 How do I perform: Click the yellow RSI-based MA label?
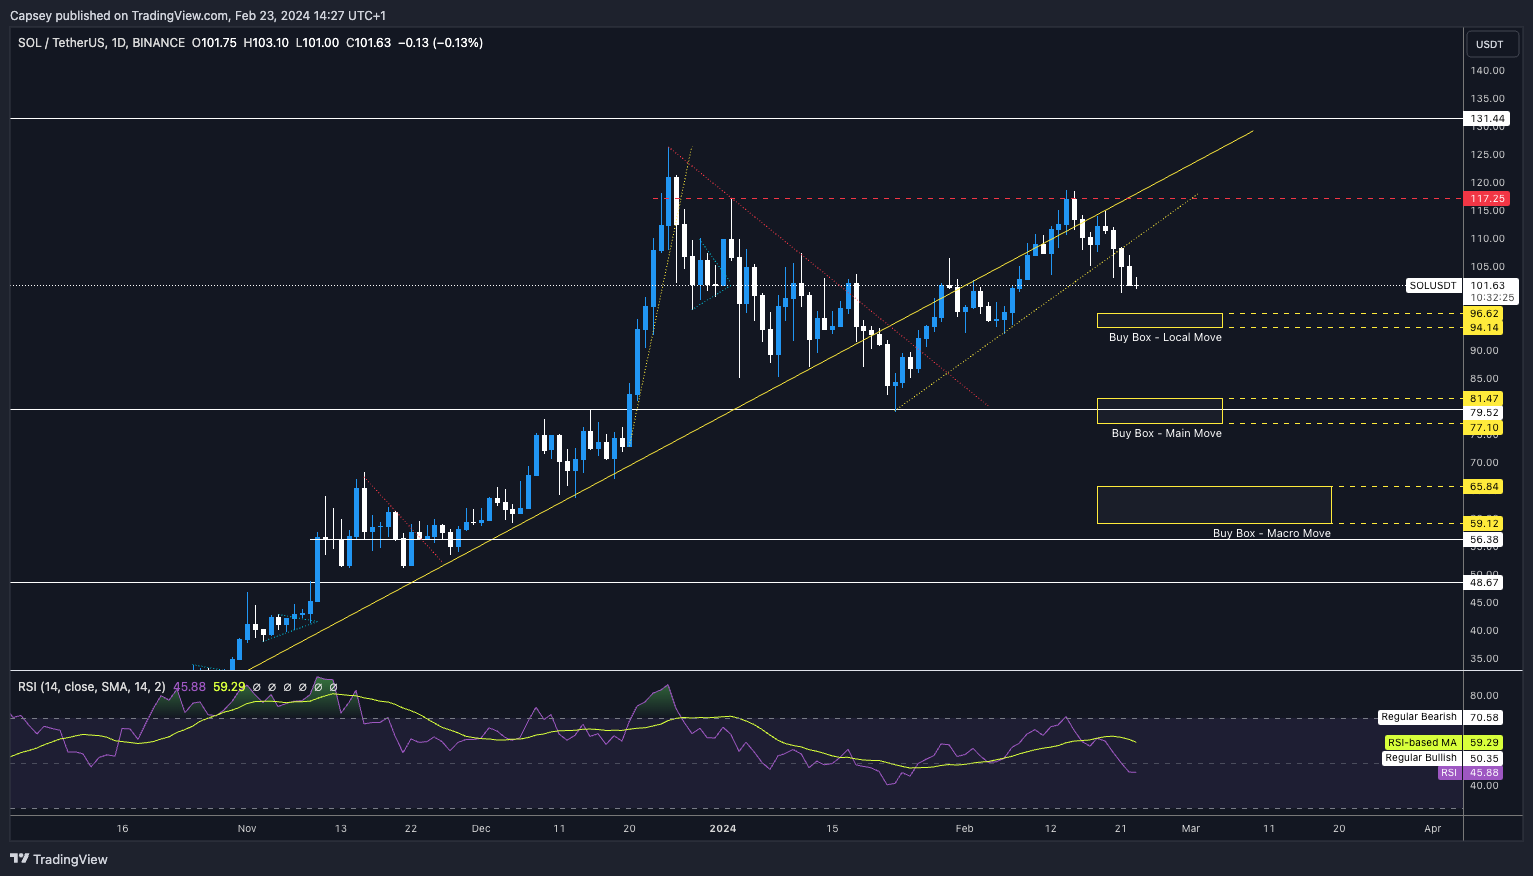pyautogui.click(x=1421, y=743)
